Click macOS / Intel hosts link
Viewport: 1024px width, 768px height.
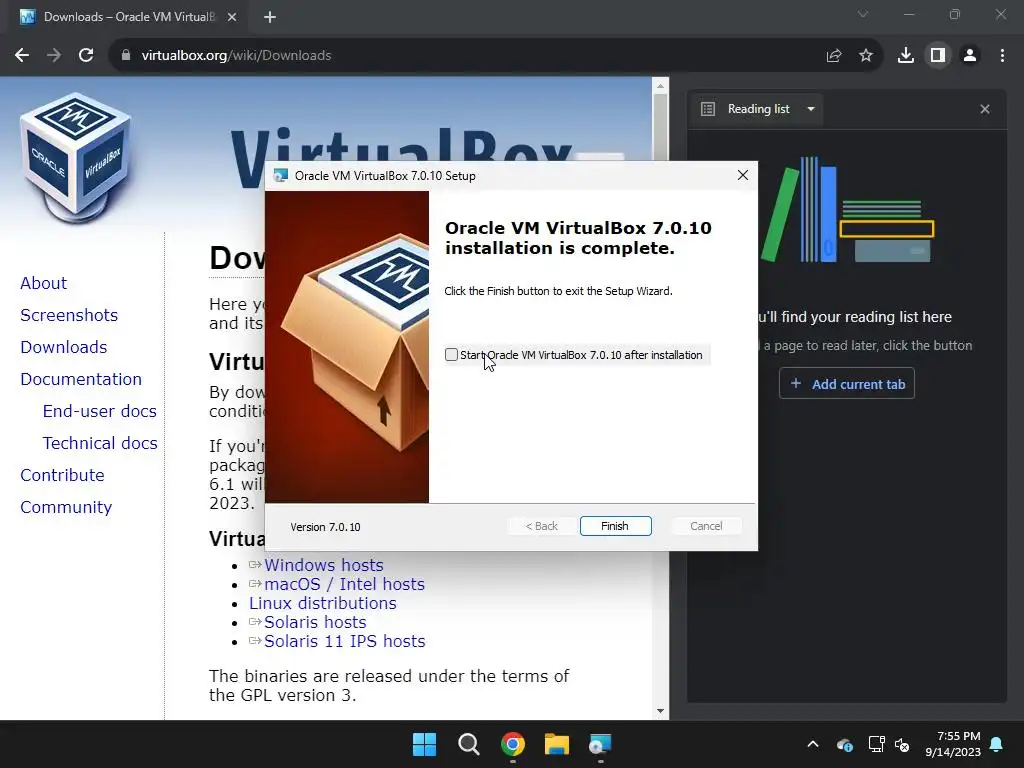tap(344, 584)
